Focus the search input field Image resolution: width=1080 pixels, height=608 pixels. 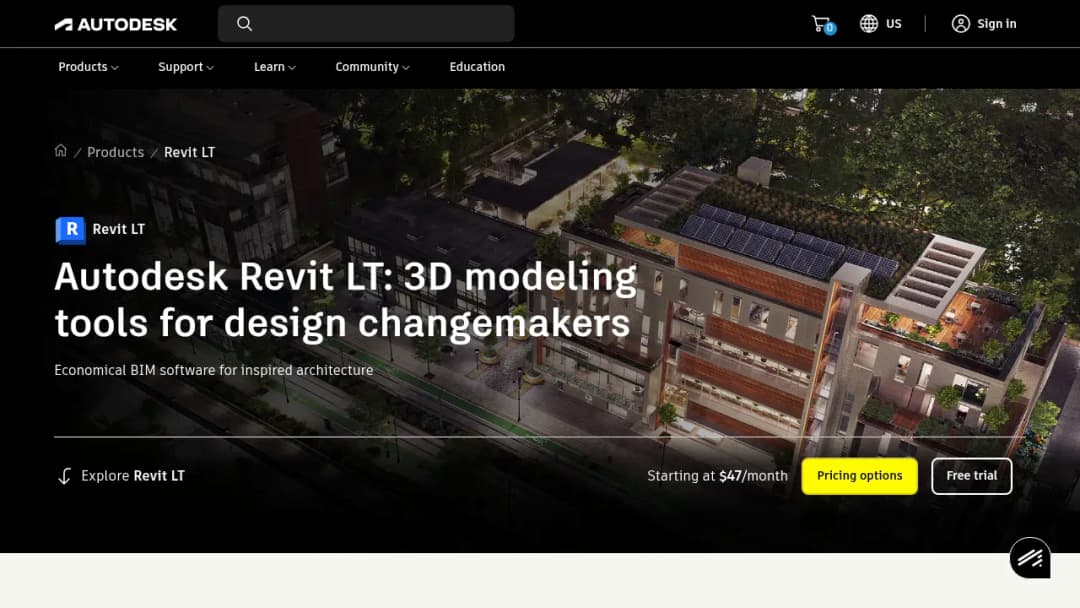point(366,23)
